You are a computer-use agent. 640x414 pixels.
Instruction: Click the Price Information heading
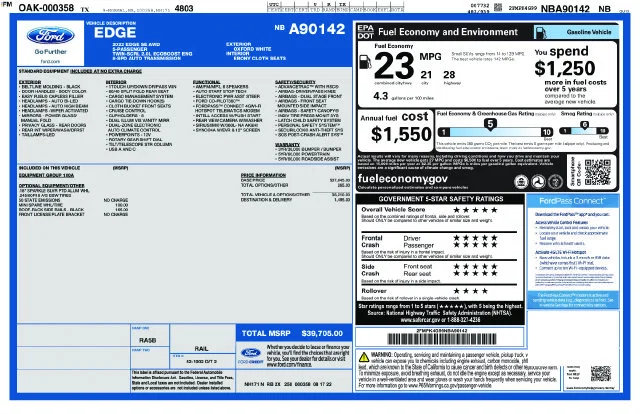pos(263,175)
